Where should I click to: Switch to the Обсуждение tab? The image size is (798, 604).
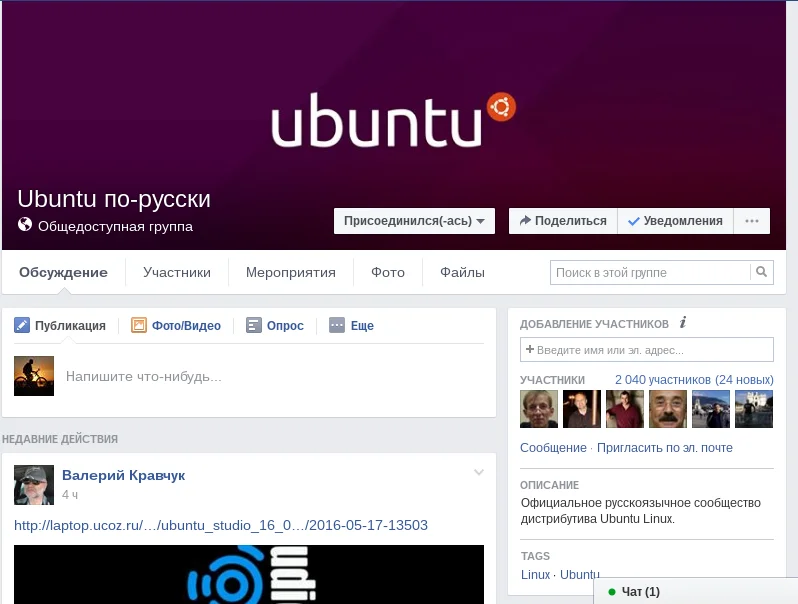[x=64, y=272]
